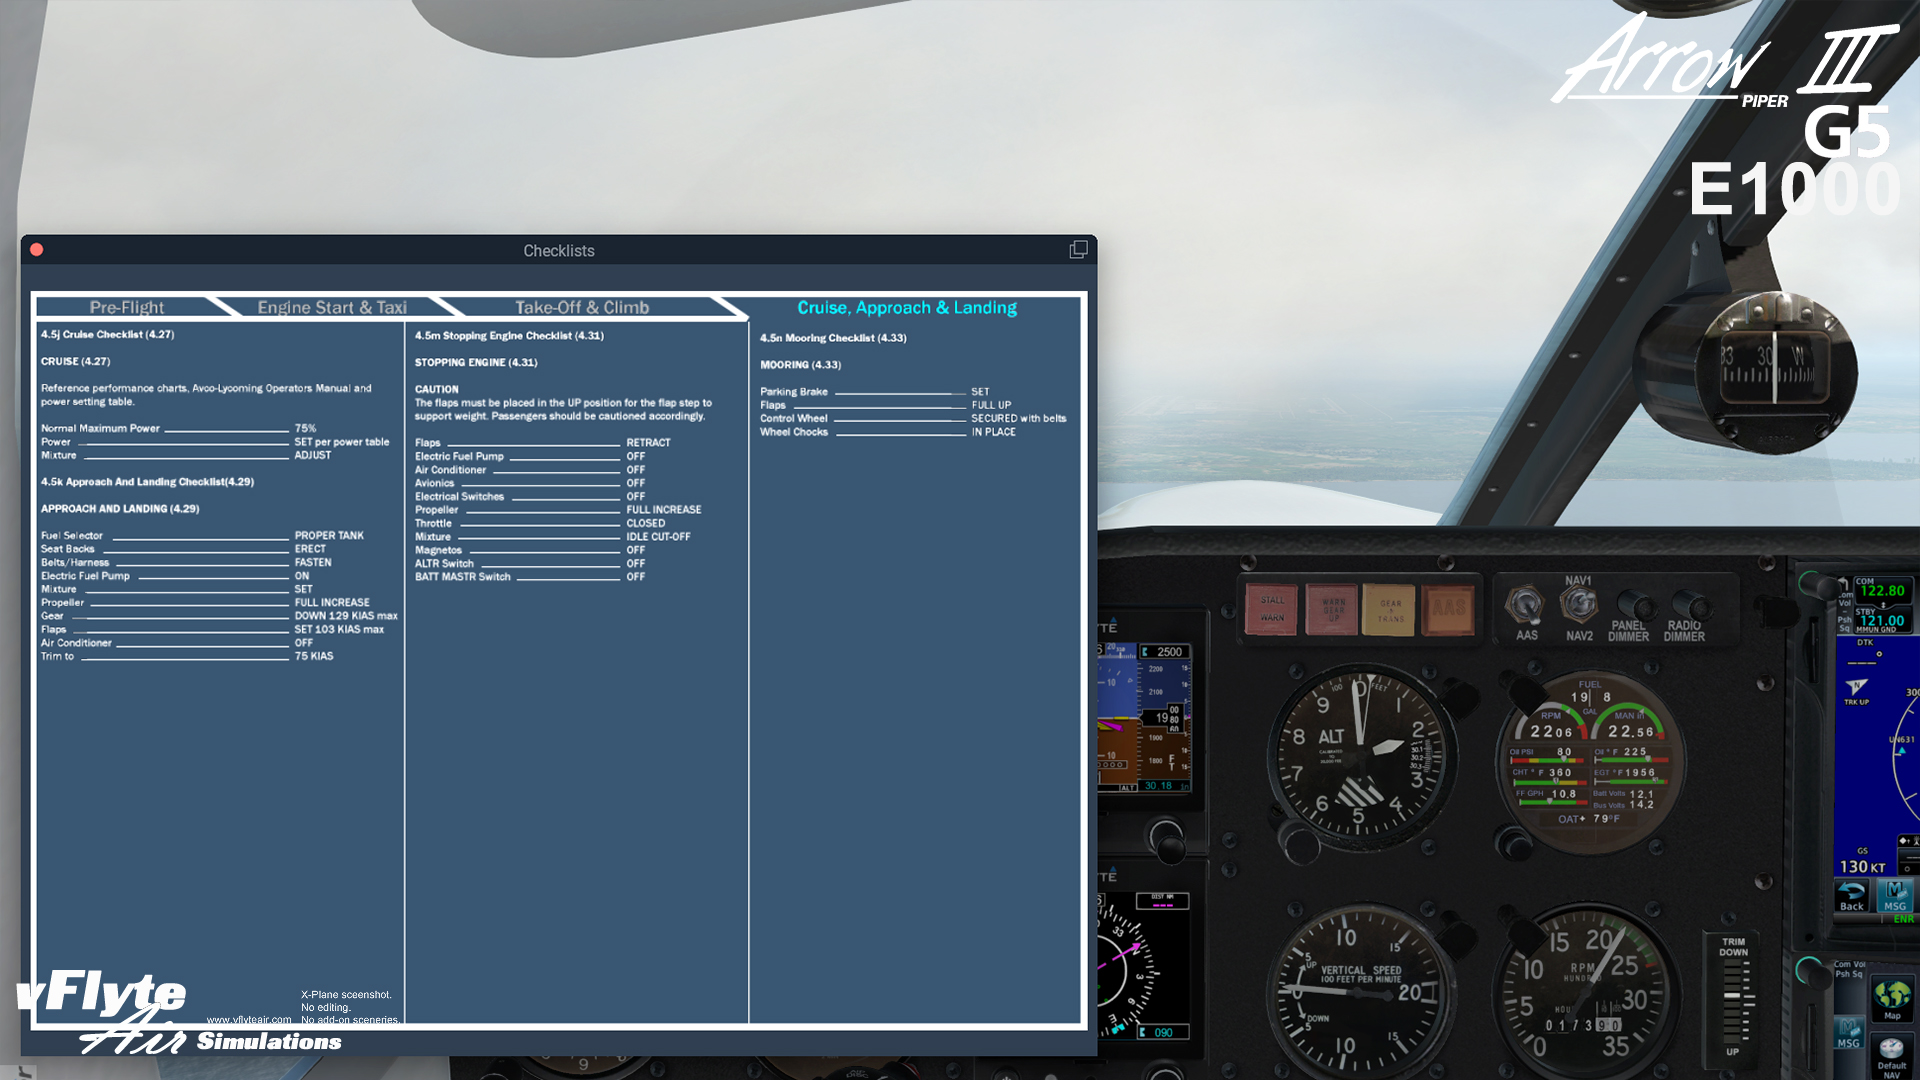The image size is (1920, 1080).
Task: Click the 'Control Wheel' SECURED row
Action: point(913,418)
